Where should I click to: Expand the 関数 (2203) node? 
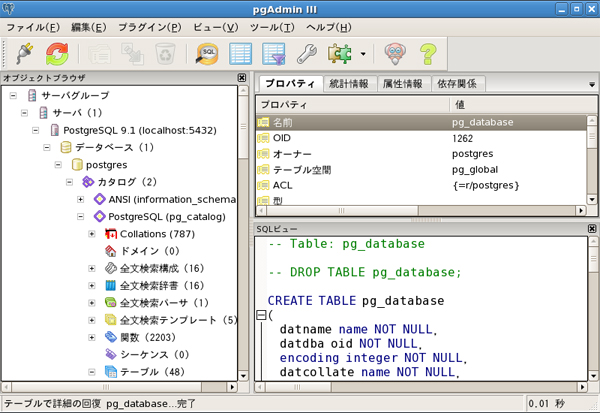point(92,337)
